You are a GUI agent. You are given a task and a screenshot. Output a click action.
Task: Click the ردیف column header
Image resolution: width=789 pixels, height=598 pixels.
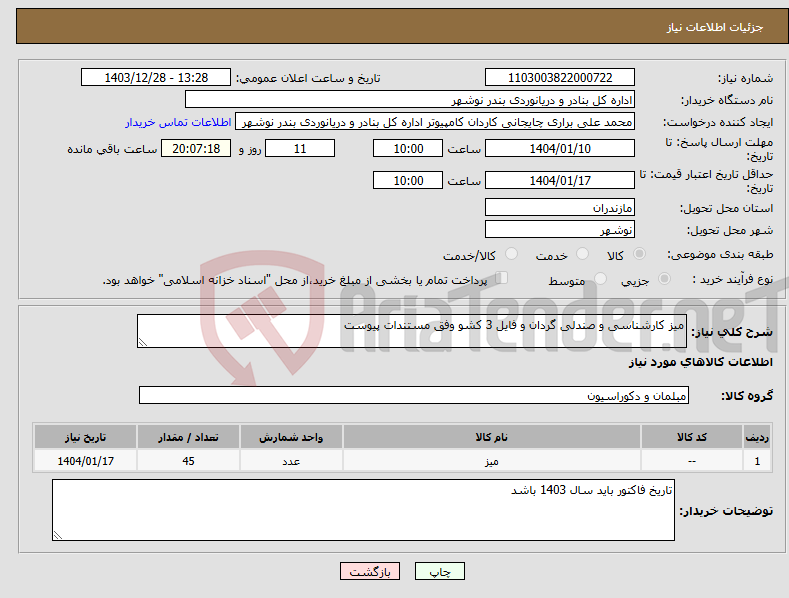tap(757, 437)
